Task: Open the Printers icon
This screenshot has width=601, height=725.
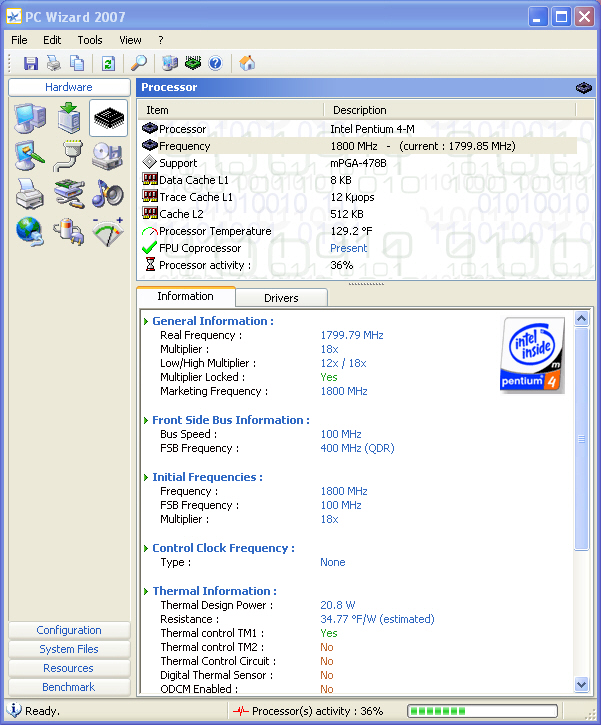Action: [x=30, y=193]
